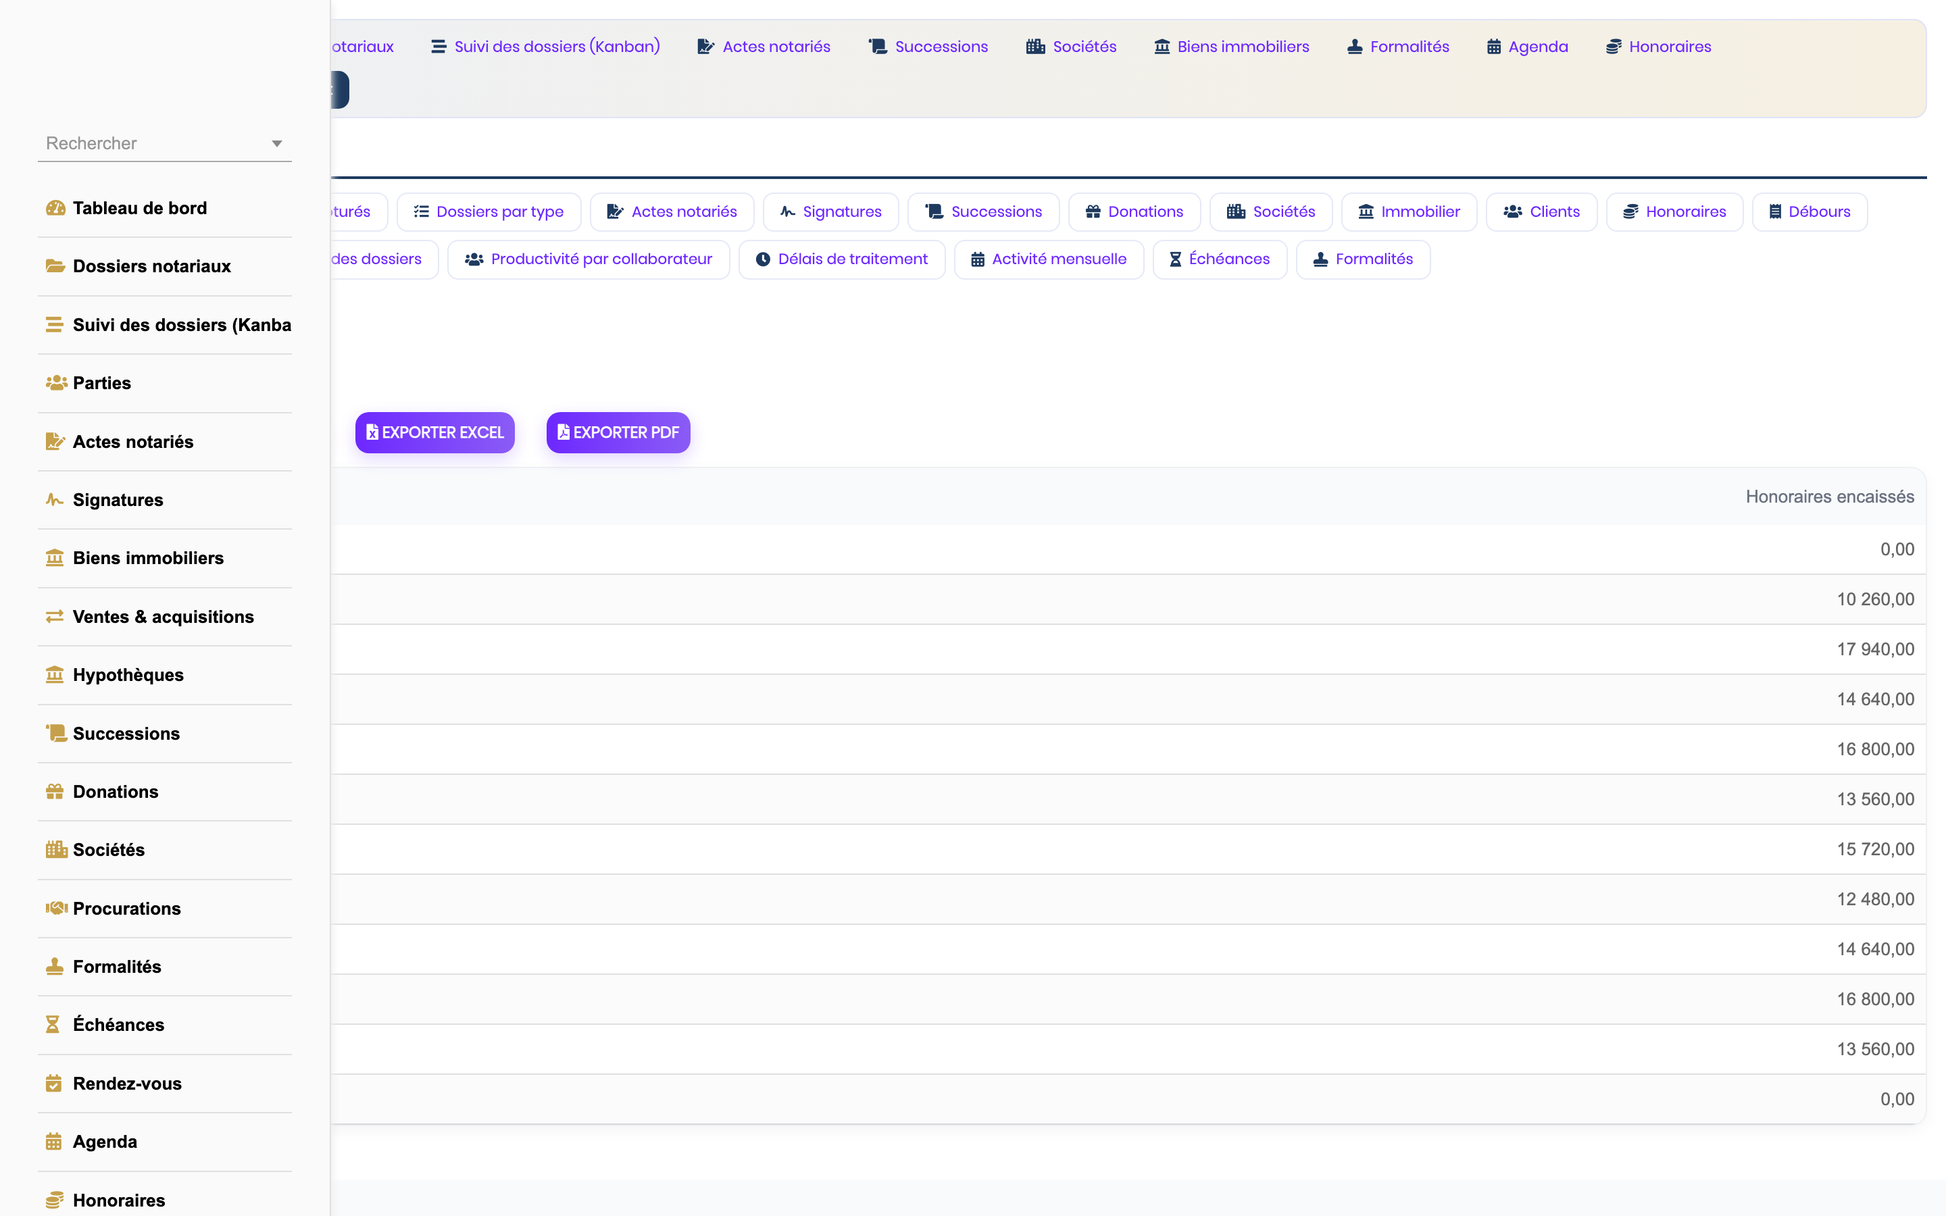Open the Sociétés report tab

click(x=1271, y=212)
